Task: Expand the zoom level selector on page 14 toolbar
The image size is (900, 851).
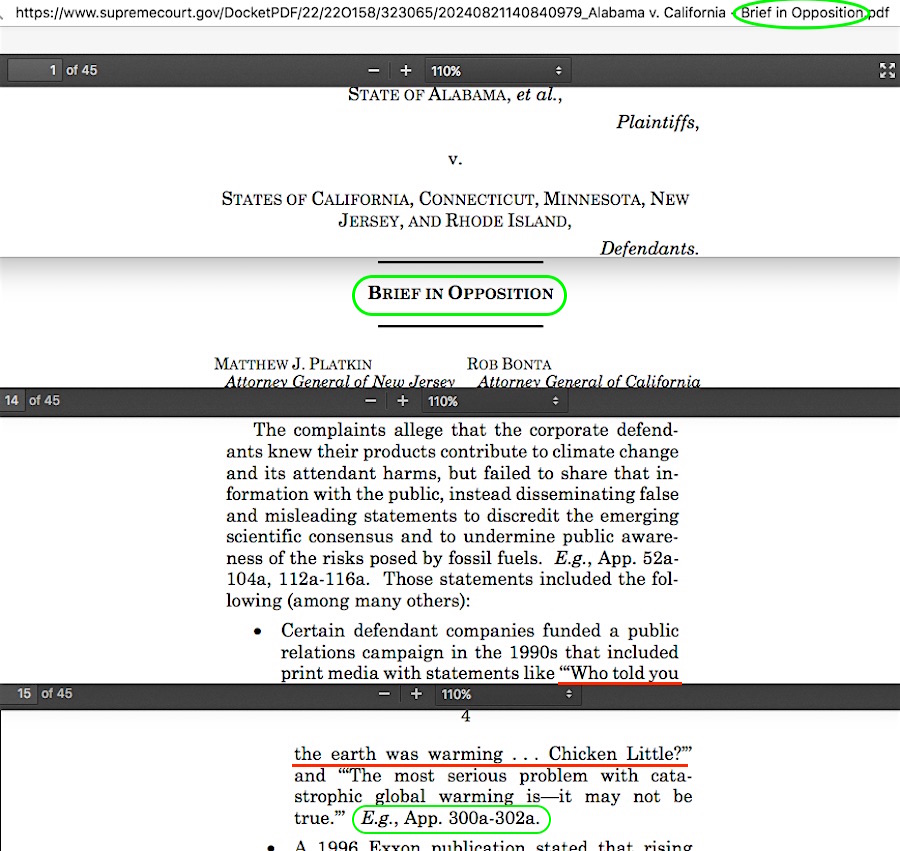Action: point(493,401)
